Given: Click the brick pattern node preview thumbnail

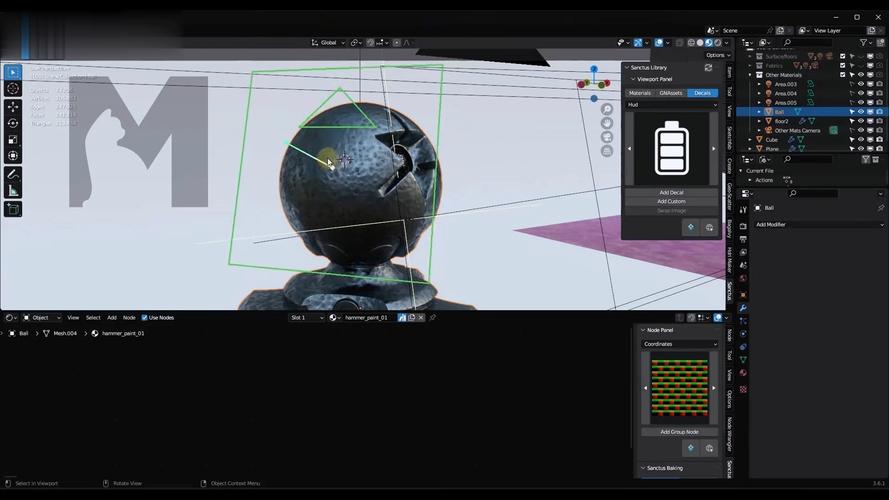Looking at the screenshot, I should (680, 388).
